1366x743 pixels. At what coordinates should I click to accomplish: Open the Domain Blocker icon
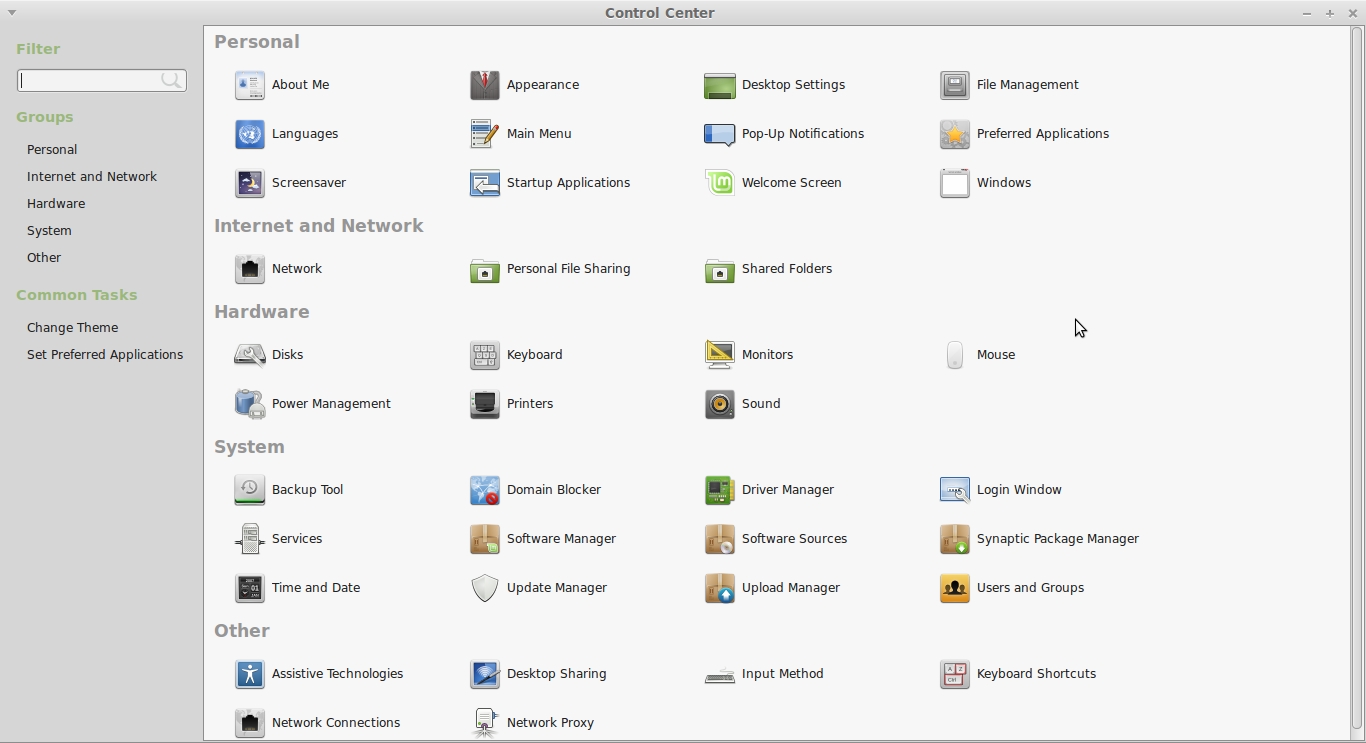point(484,490)
